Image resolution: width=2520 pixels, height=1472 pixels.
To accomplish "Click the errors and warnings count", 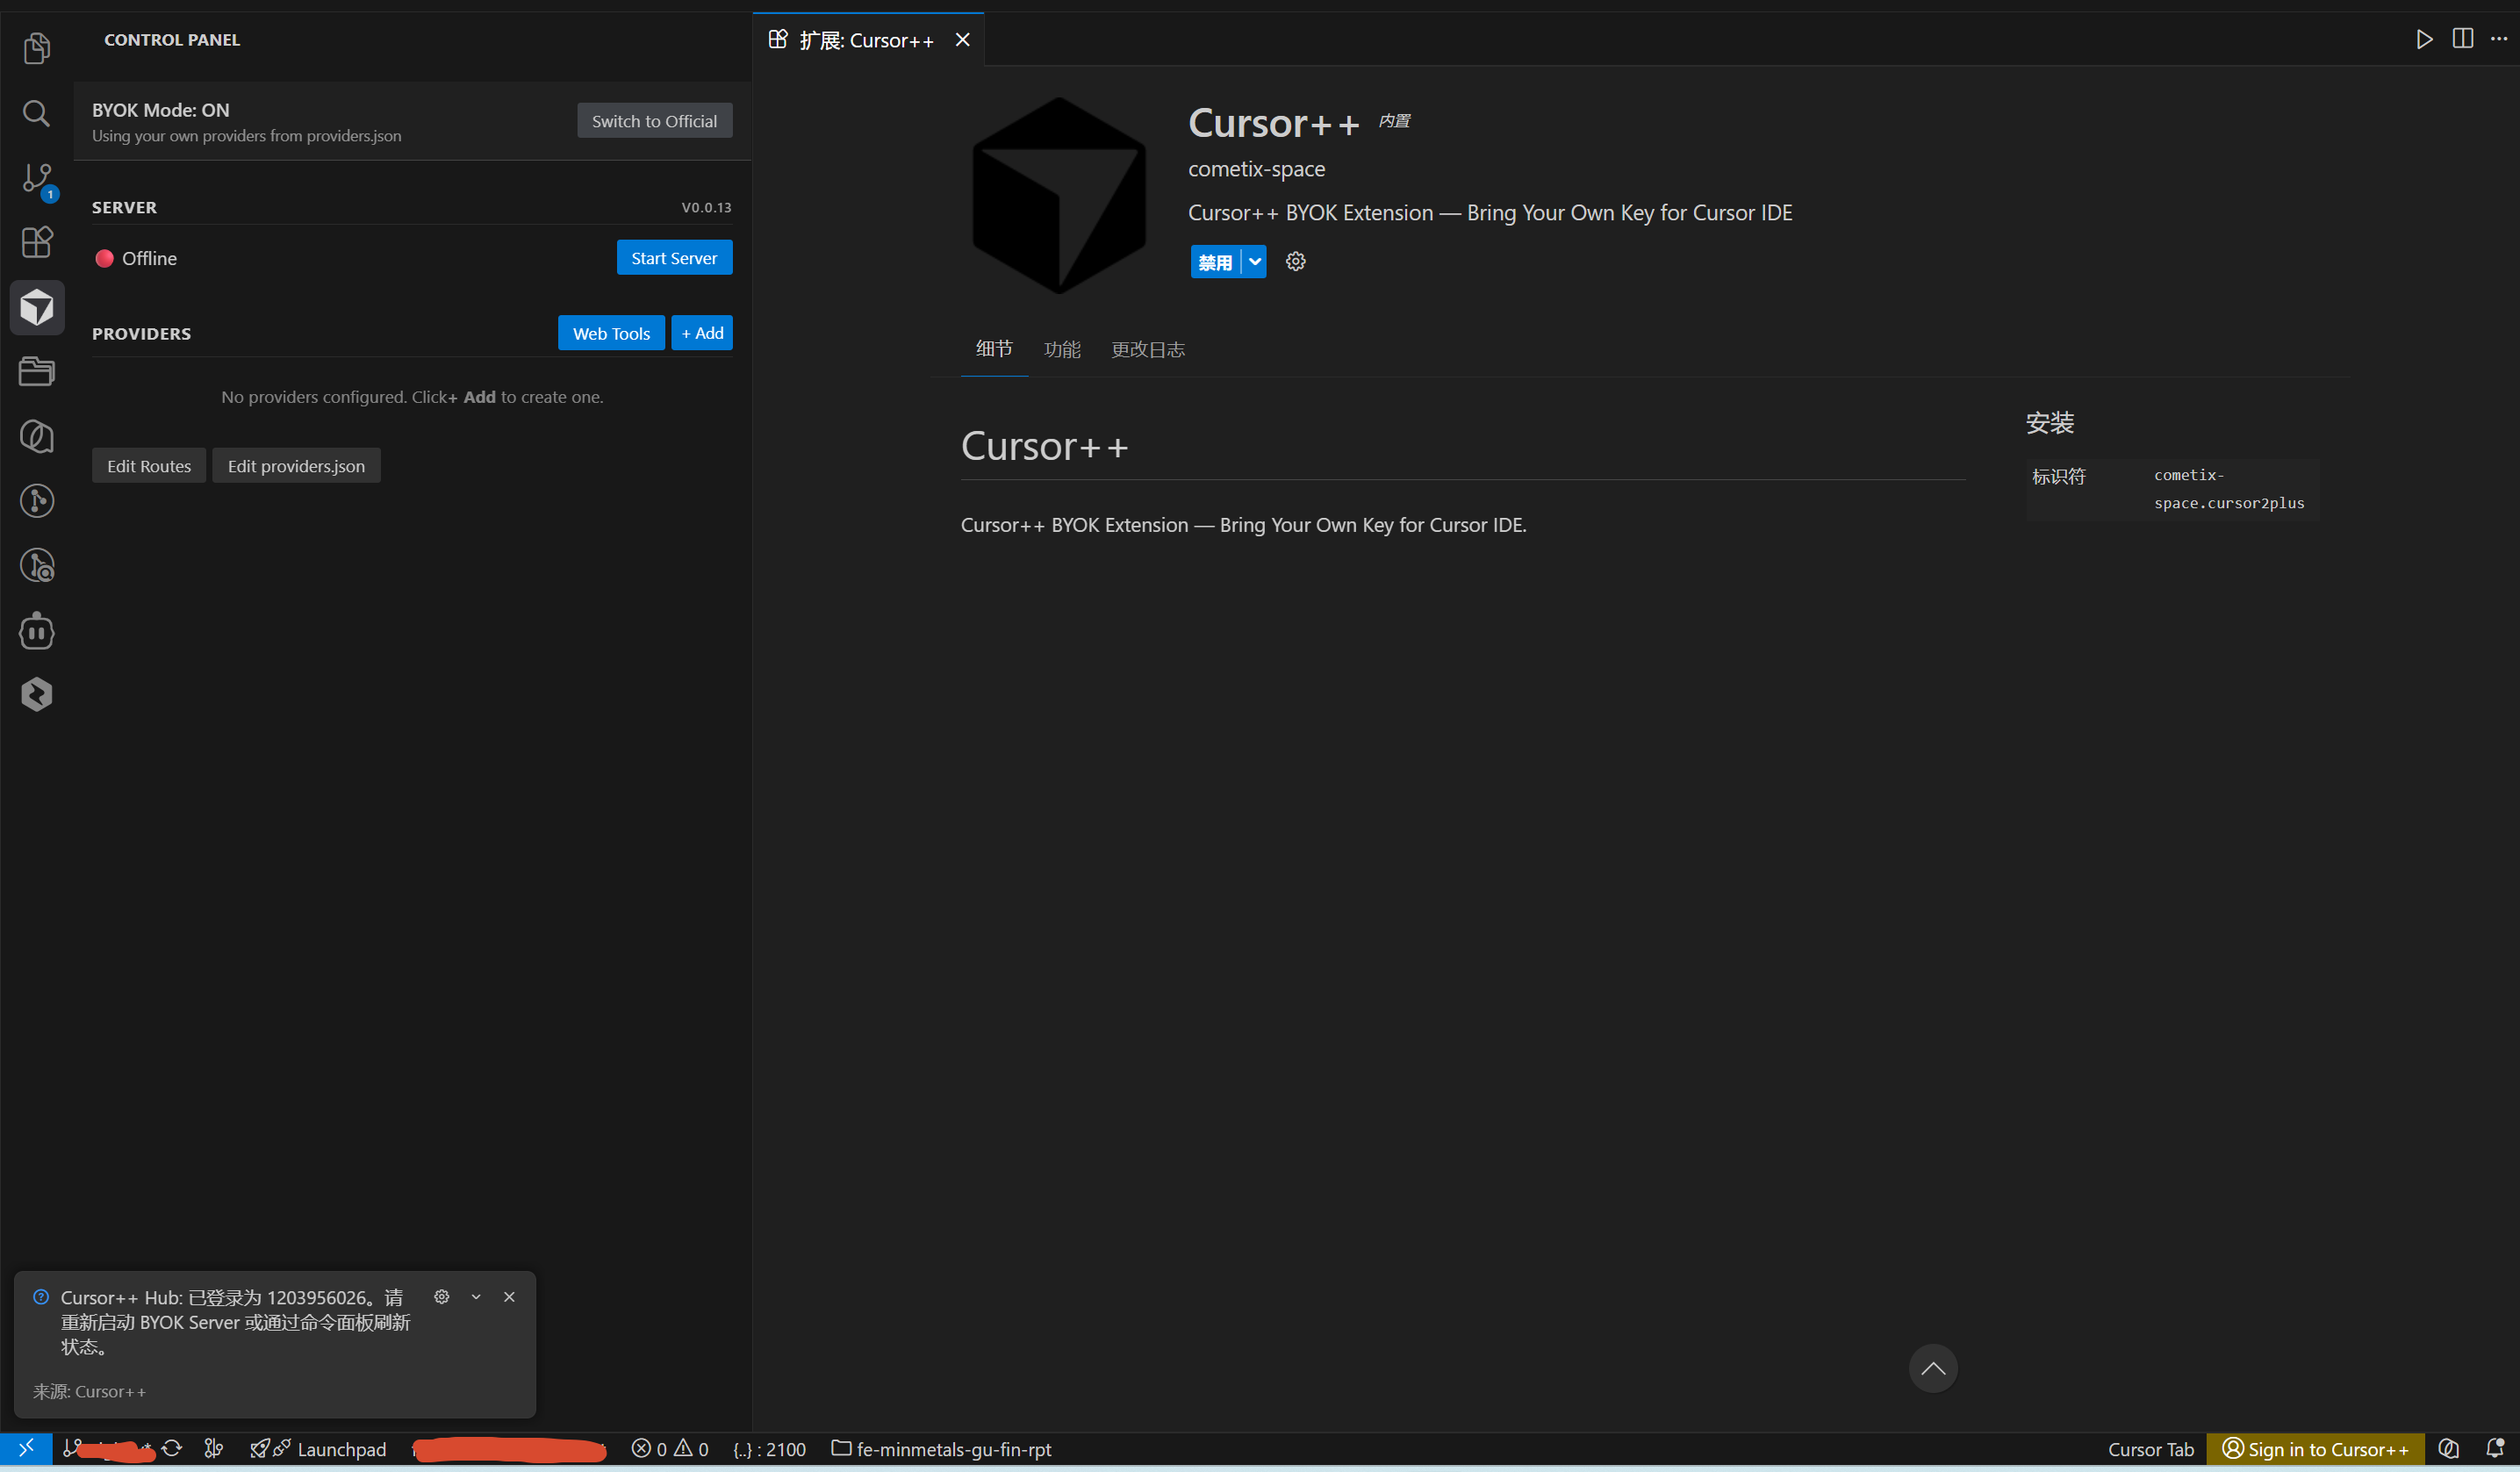I will (670, 1448).
